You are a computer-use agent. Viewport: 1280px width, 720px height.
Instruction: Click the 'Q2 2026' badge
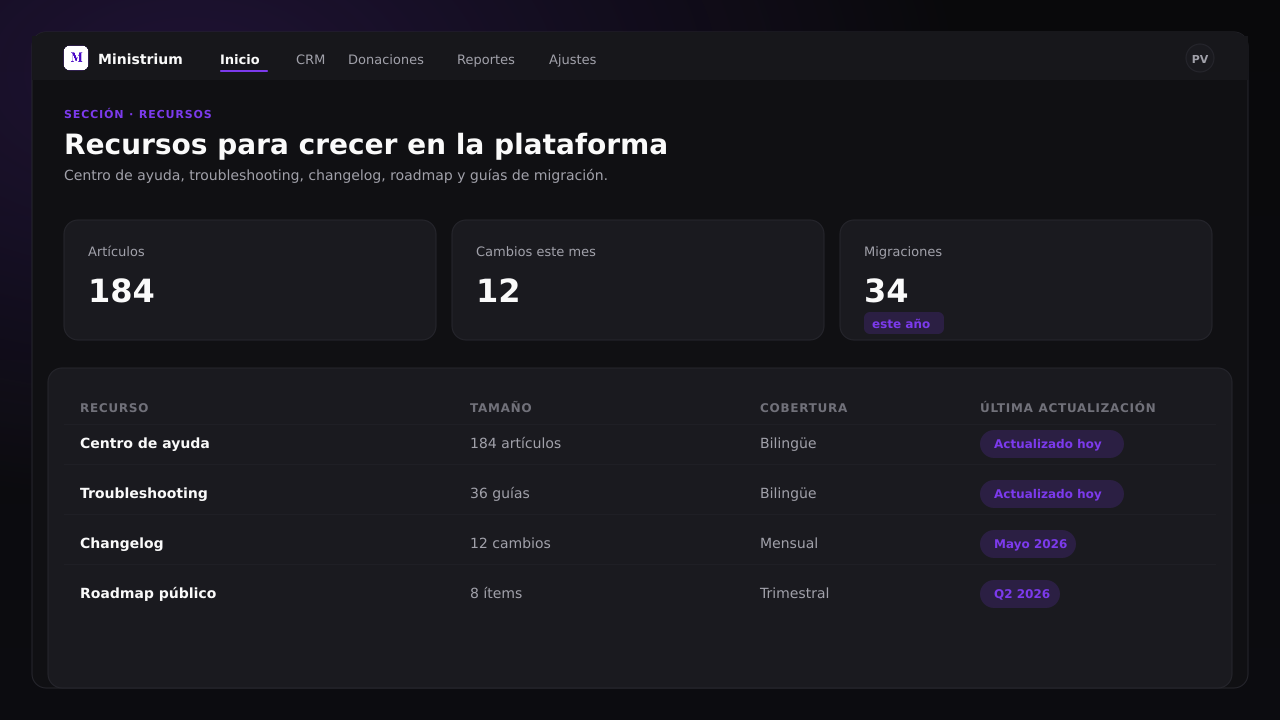tap(1020, 594)
